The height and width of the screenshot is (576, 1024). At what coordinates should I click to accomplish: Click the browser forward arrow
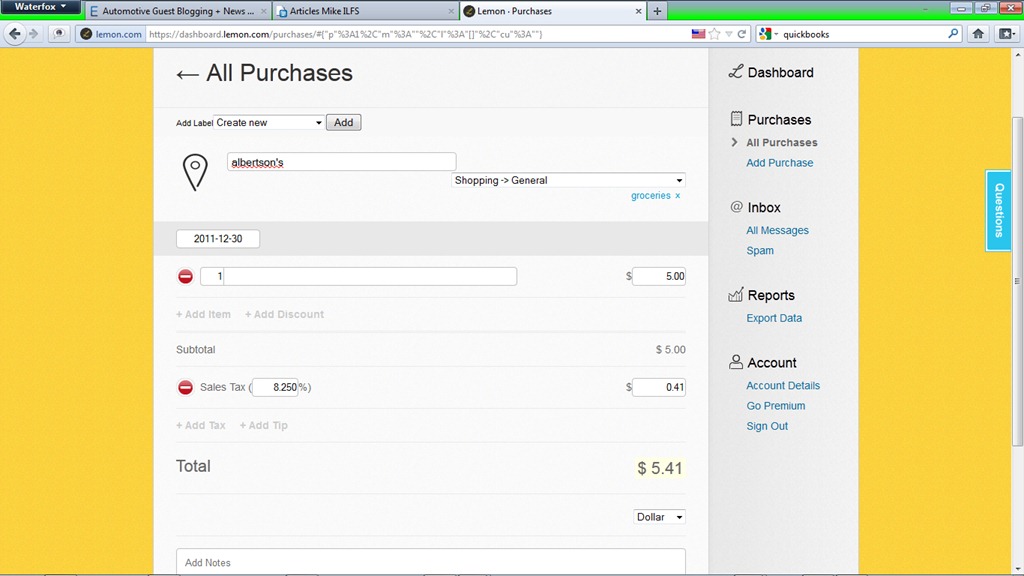click(33, 34)
